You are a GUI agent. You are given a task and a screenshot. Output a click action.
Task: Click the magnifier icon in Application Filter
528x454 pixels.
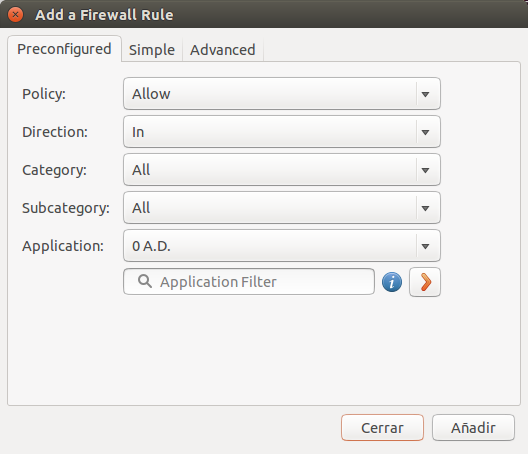click(145, 281)
